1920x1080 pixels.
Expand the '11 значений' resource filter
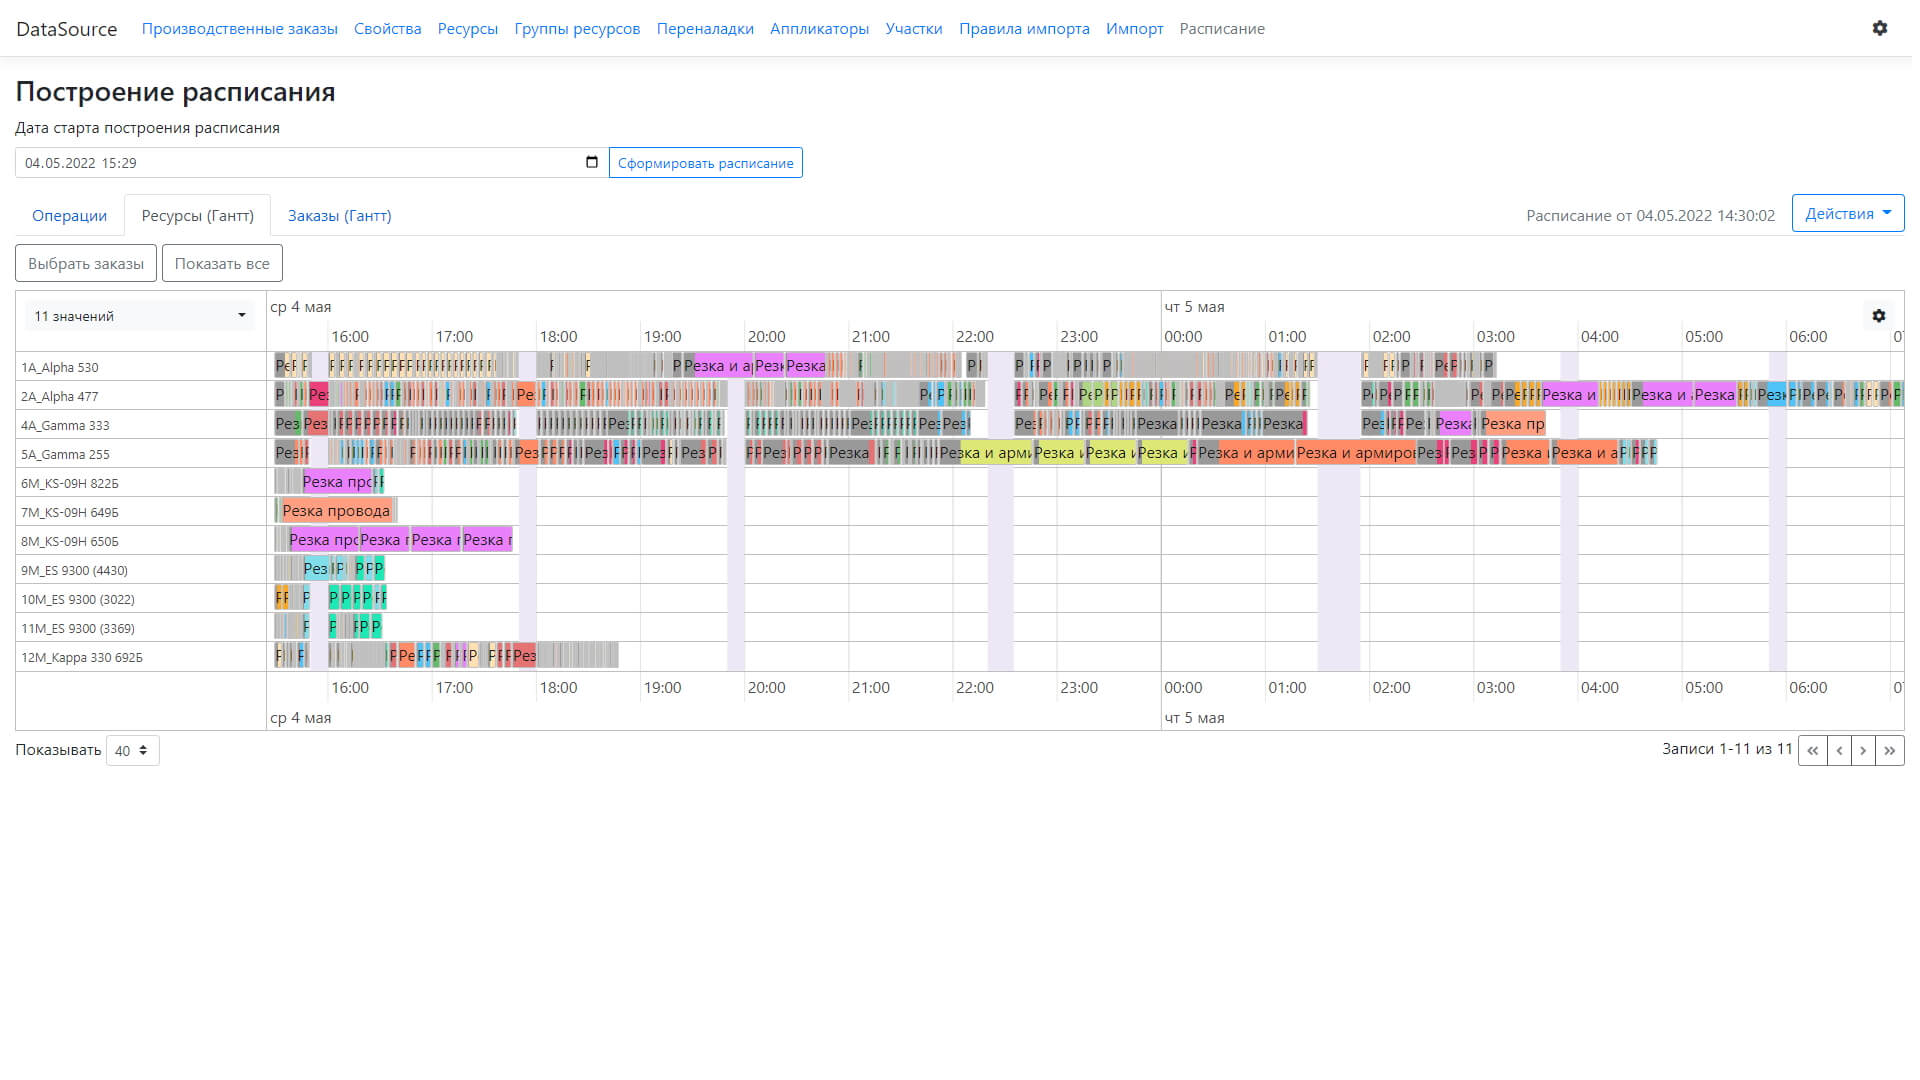click(x=140, y=316)
